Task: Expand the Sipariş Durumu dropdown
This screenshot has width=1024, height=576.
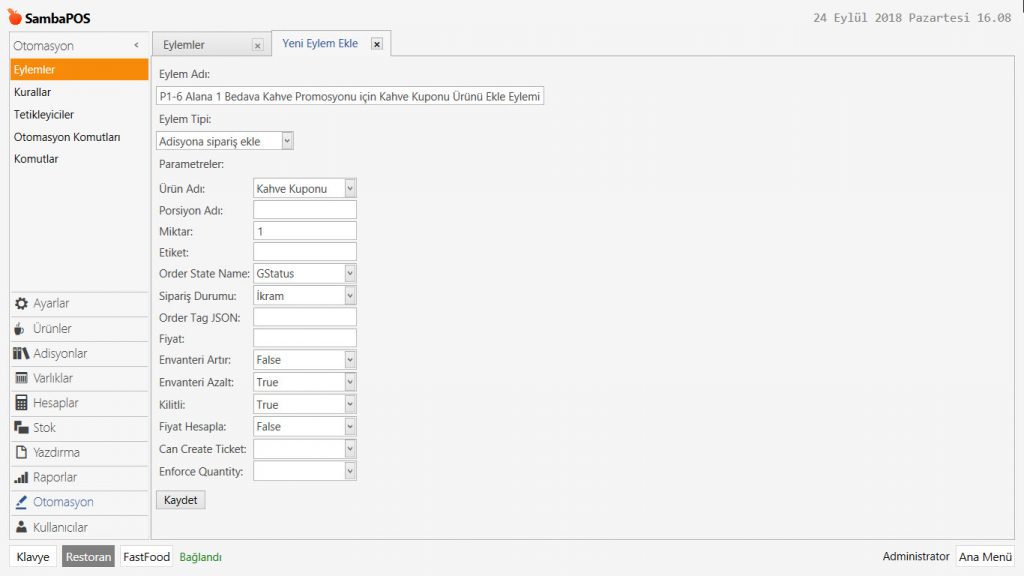Action: coord(349,296)
